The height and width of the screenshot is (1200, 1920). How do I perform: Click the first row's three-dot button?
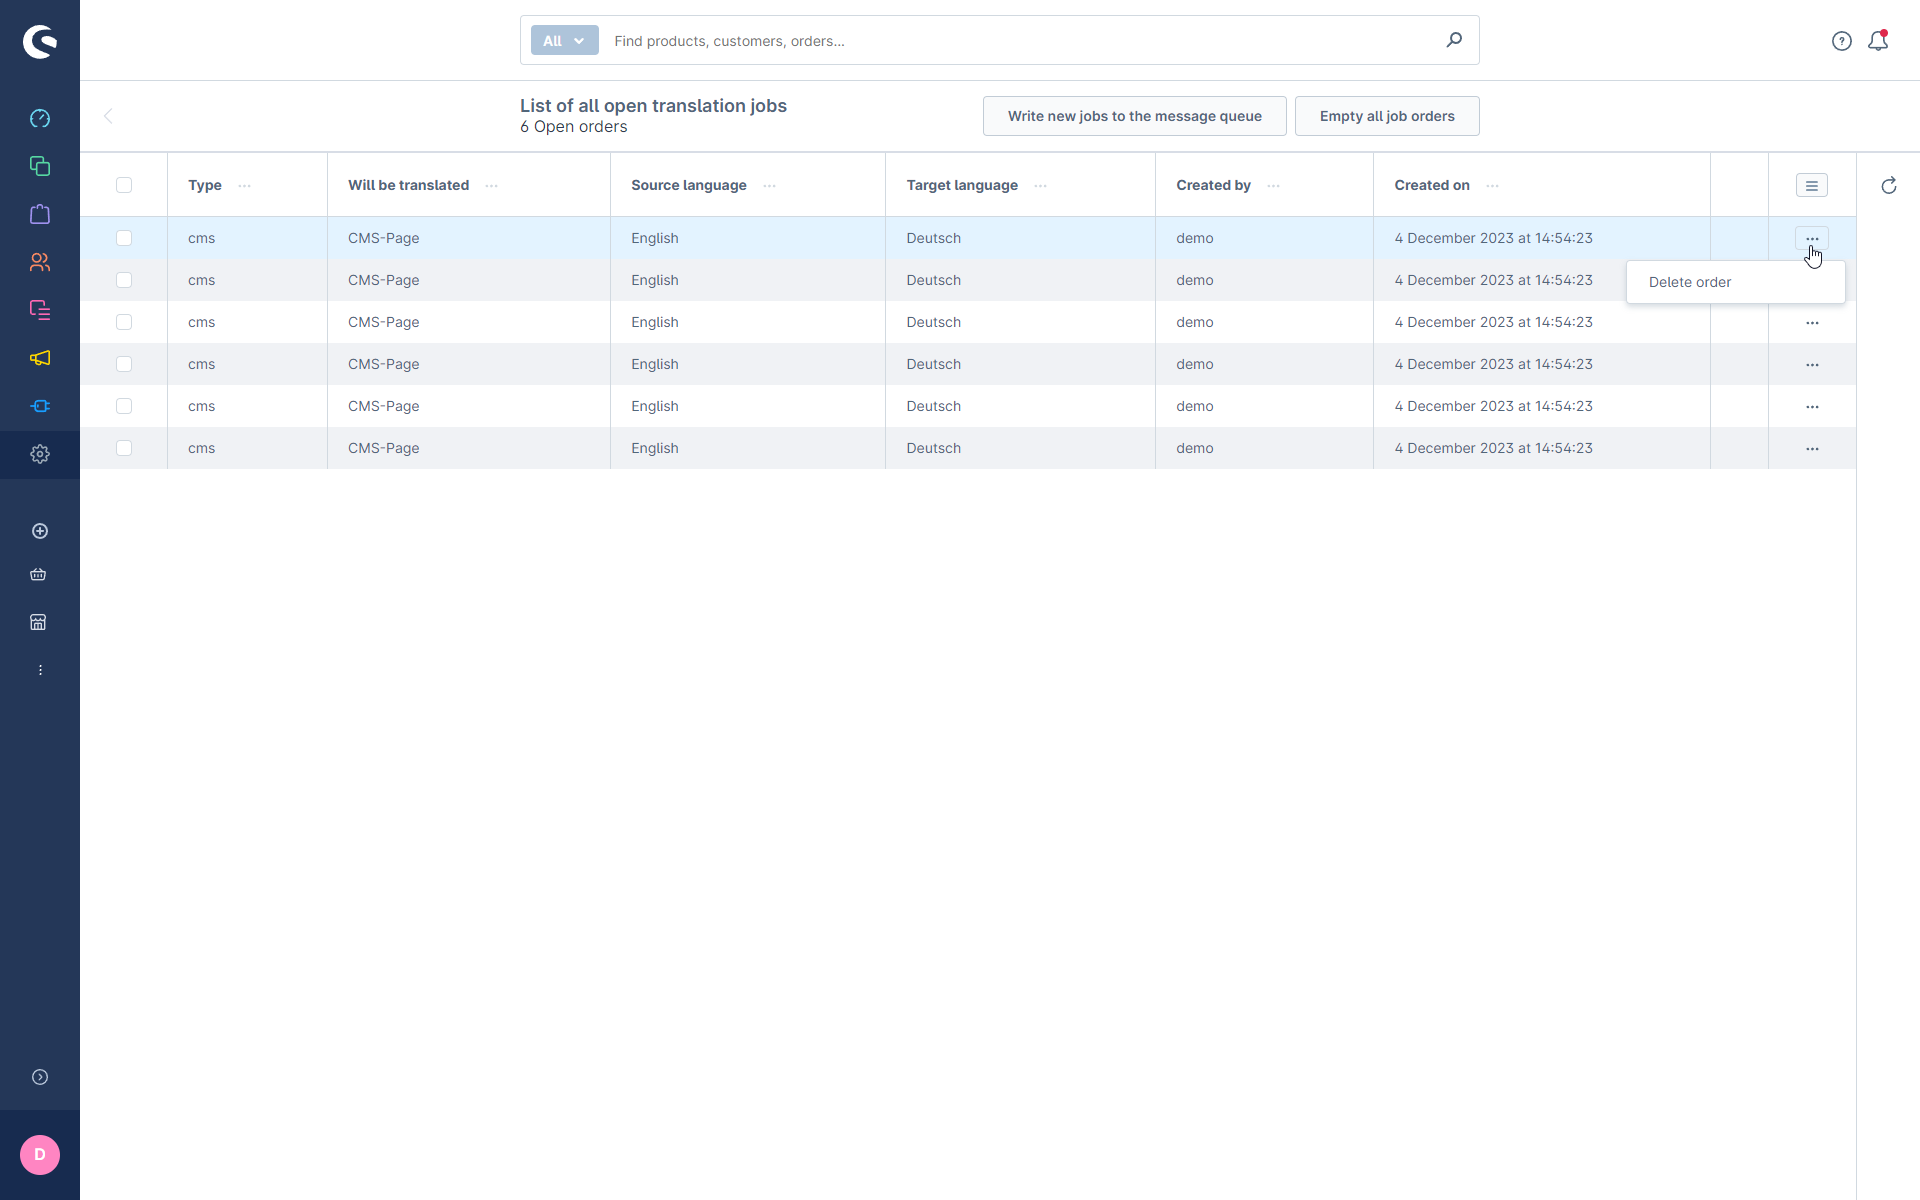pyautogui.click(x=1812, y=239)
